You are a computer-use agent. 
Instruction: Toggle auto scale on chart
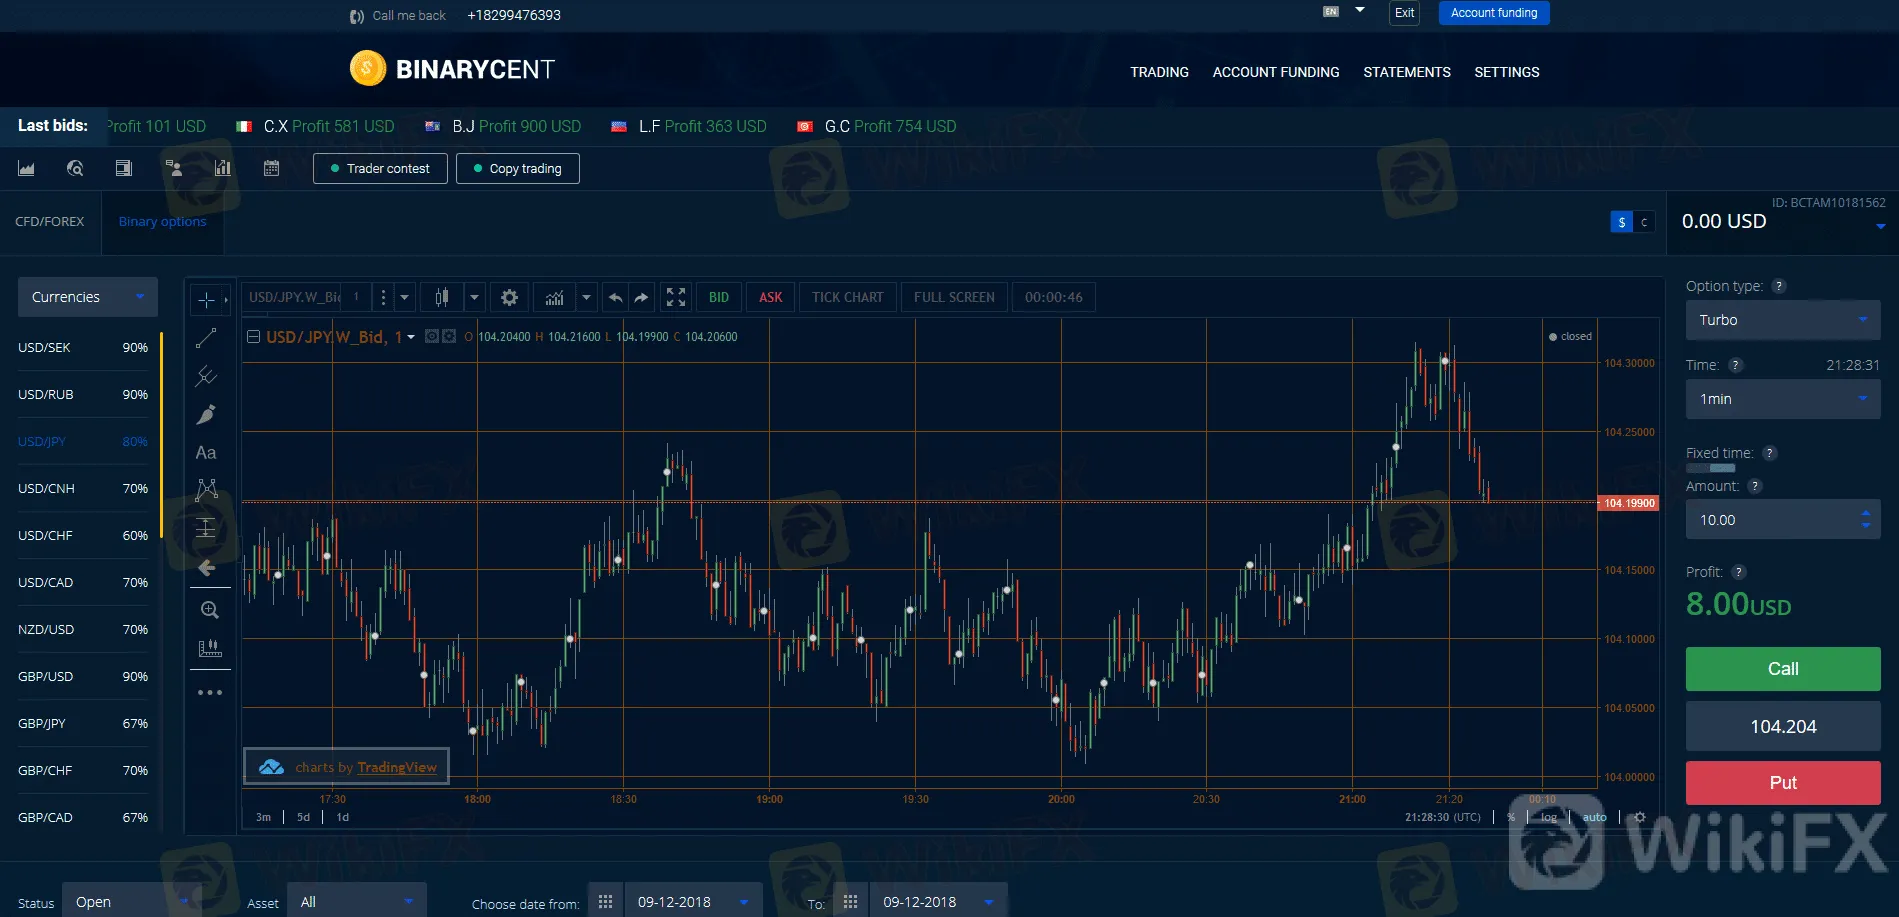(x=1594, y=817)
